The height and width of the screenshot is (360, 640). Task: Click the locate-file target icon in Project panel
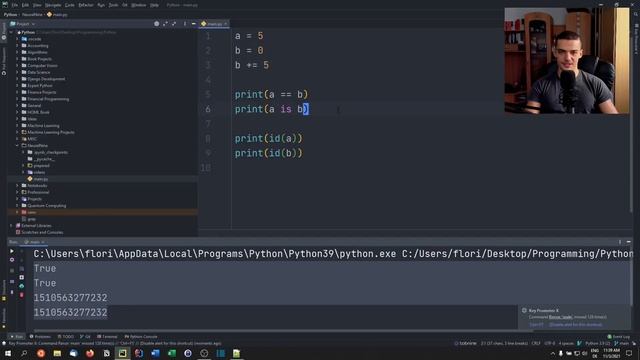click(x=157, y=24)
